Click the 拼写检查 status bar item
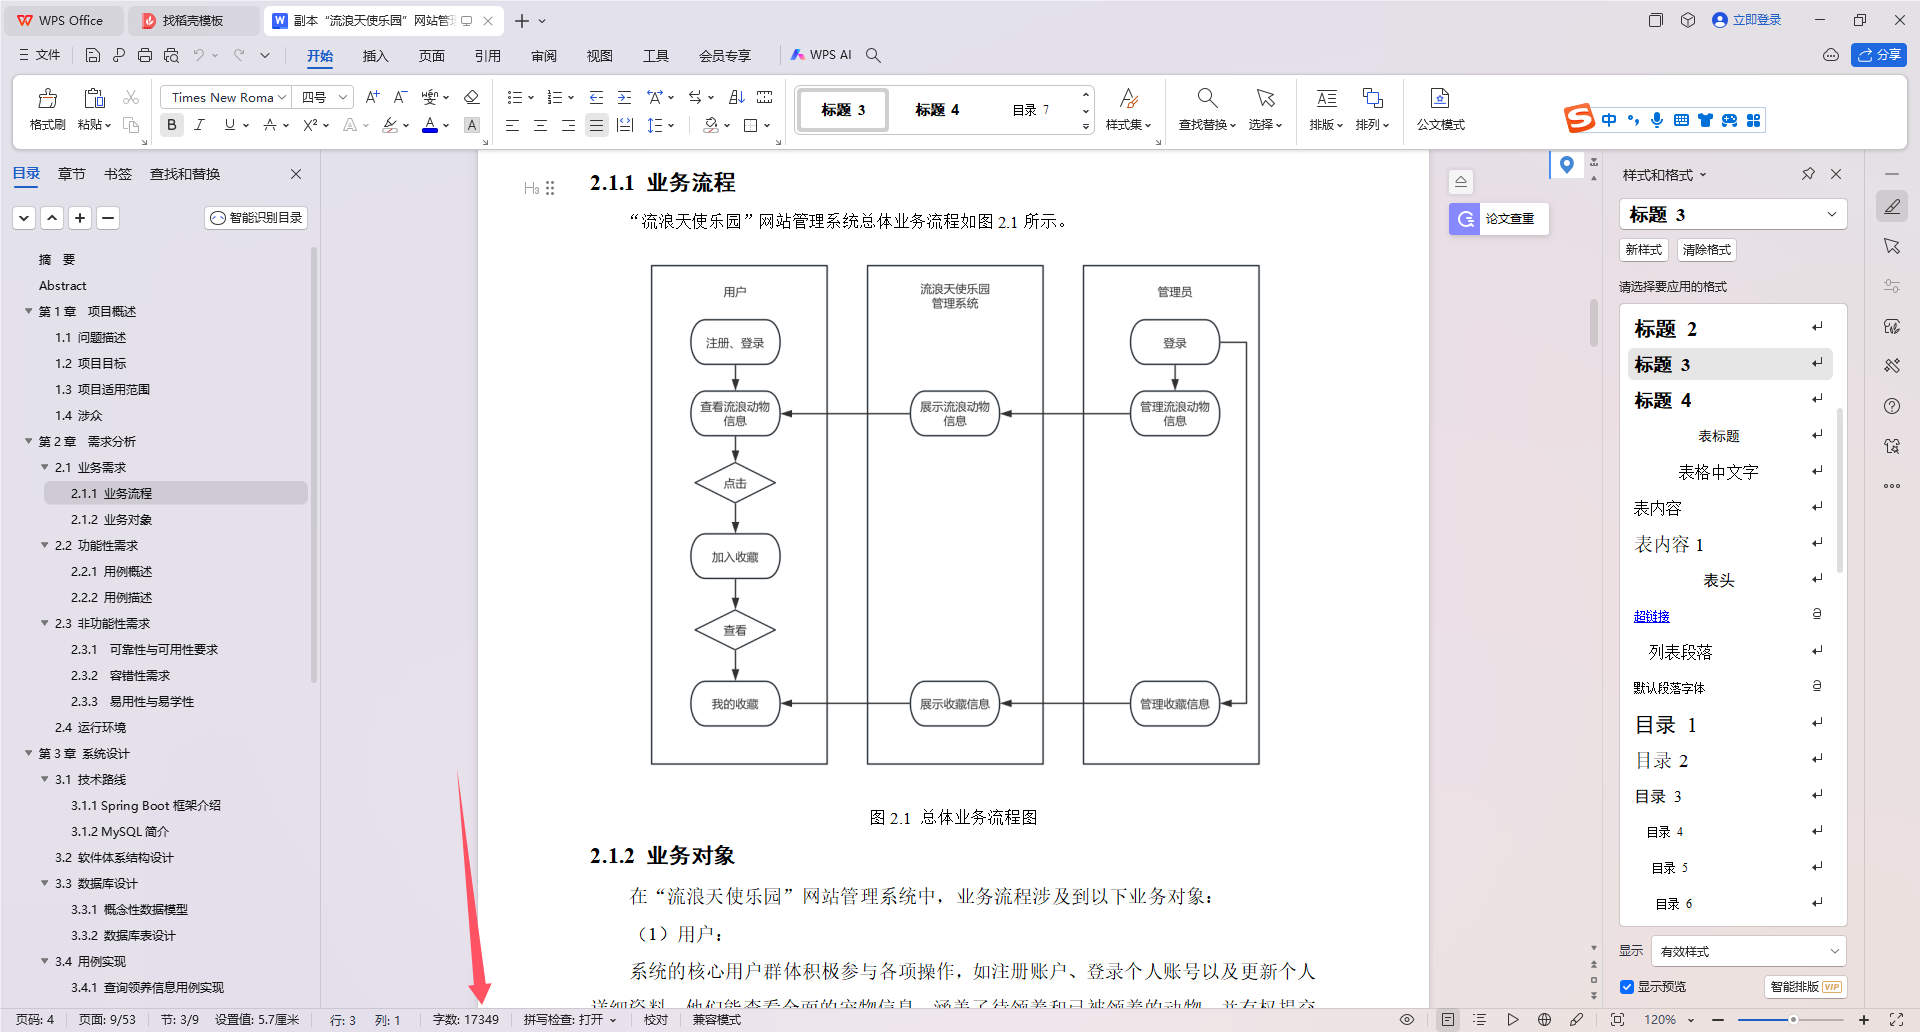 (x=570, y=1020)
